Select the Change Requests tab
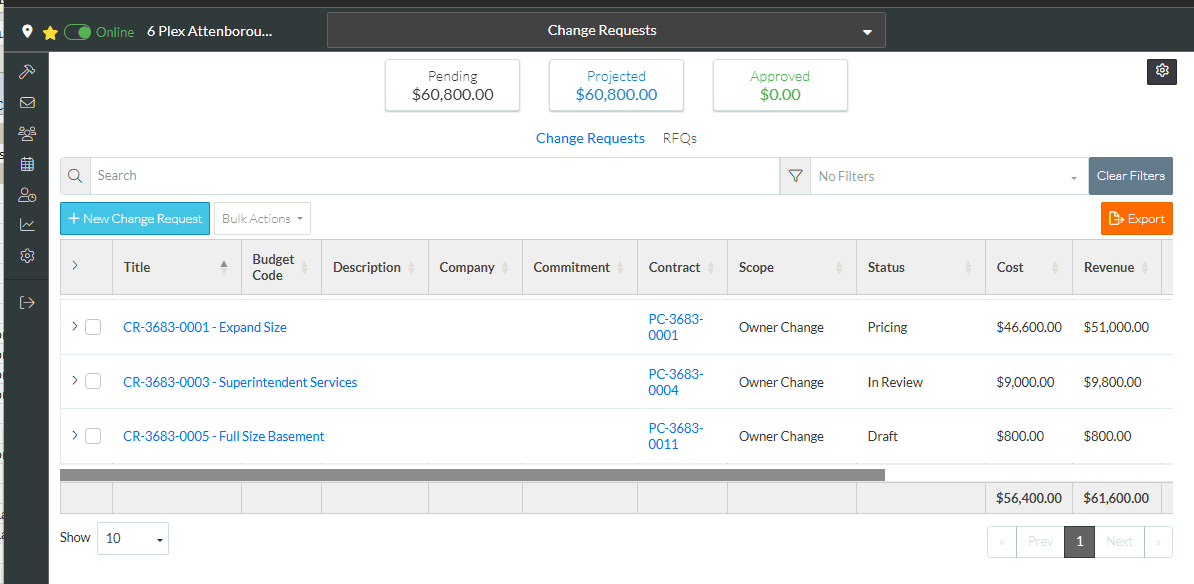This screenshot has height=584, width=1194. (x=590, y=139)
